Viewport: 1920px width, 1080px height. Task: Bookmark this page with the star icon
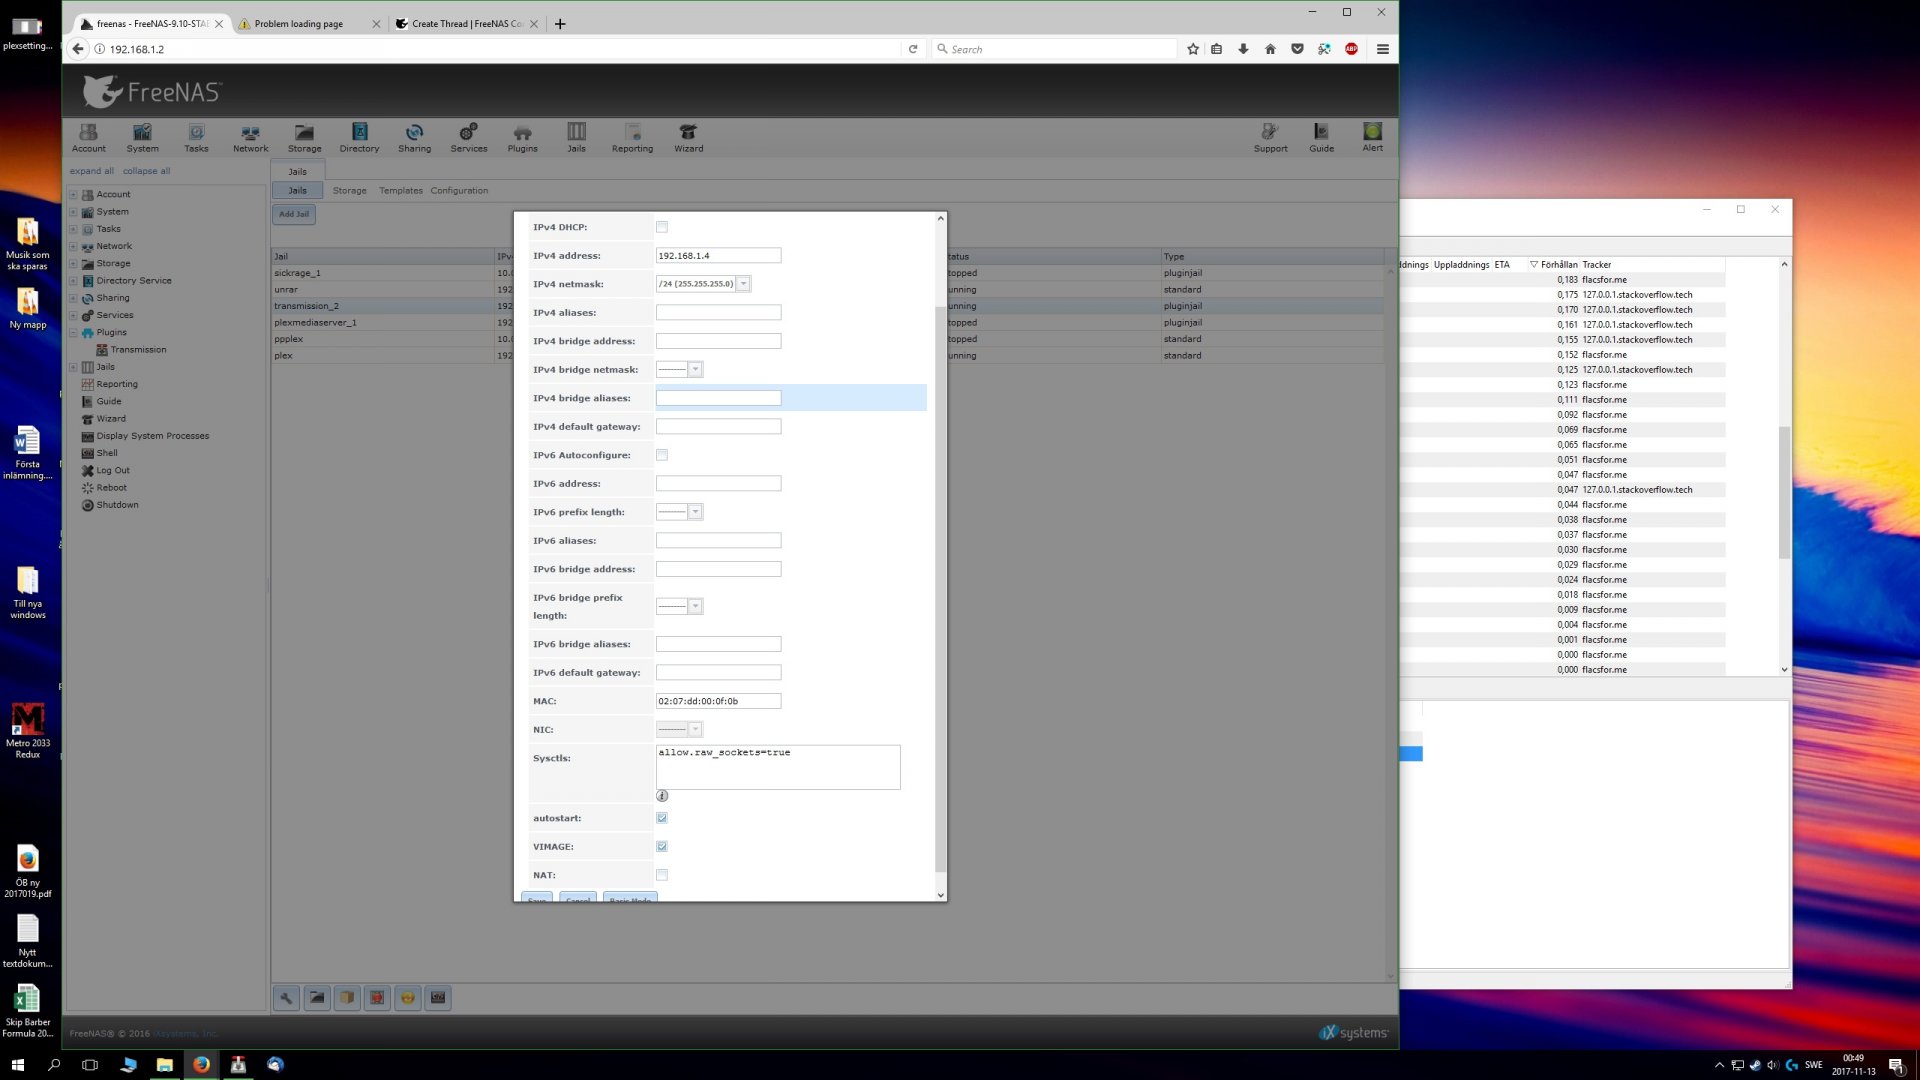pyautogui.click(x=1192, y=49)
